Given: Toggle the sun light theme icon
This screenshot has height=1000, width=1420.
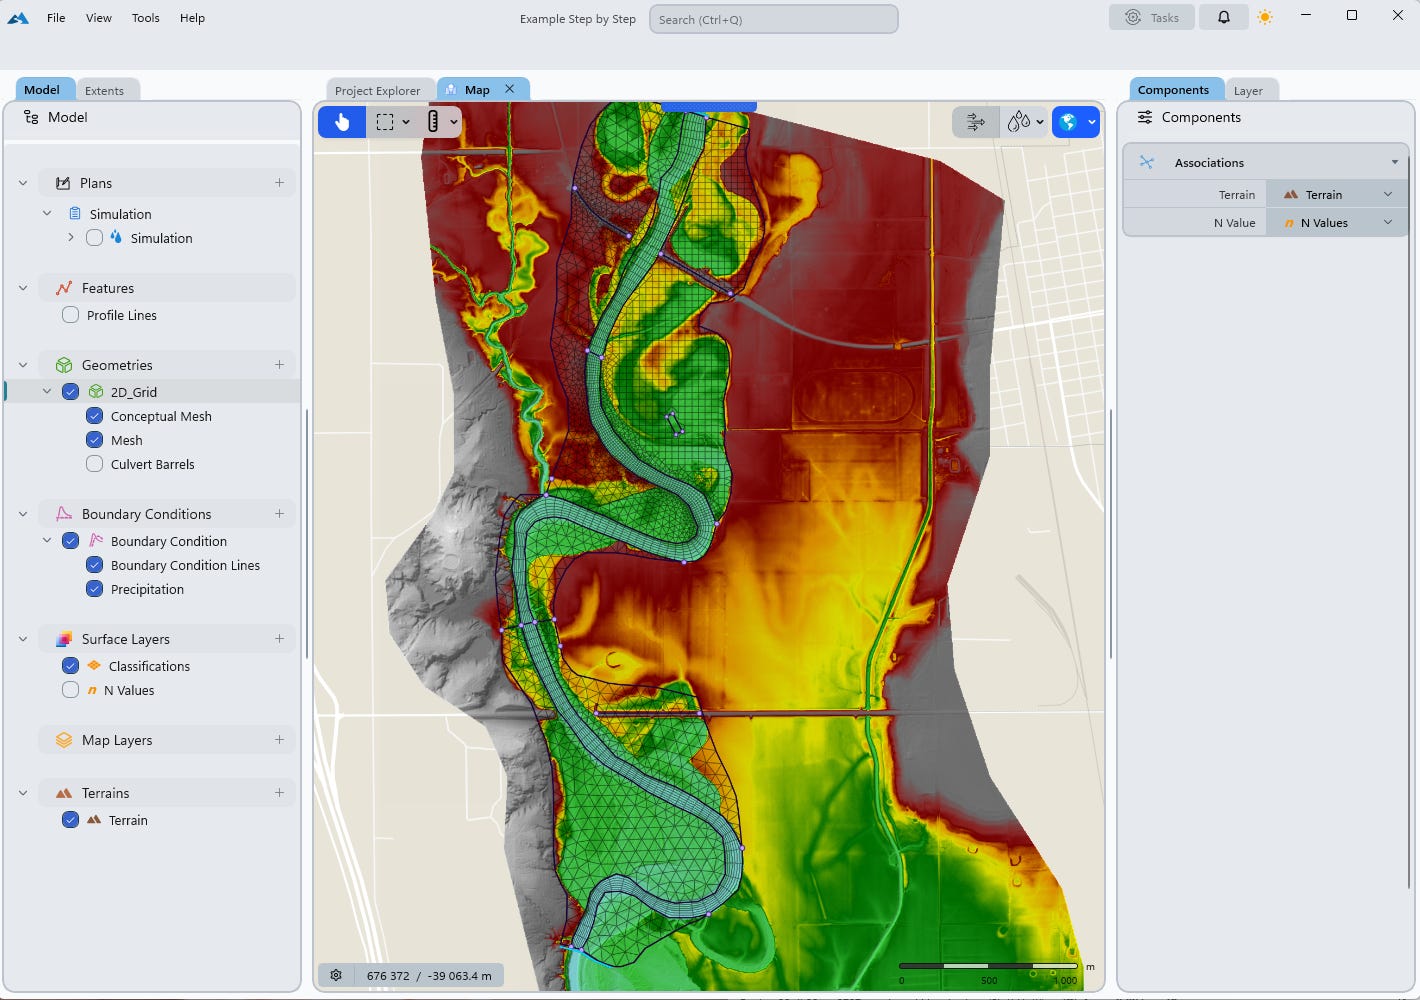Looking at the screenshot, I should tap(1265, 17).
